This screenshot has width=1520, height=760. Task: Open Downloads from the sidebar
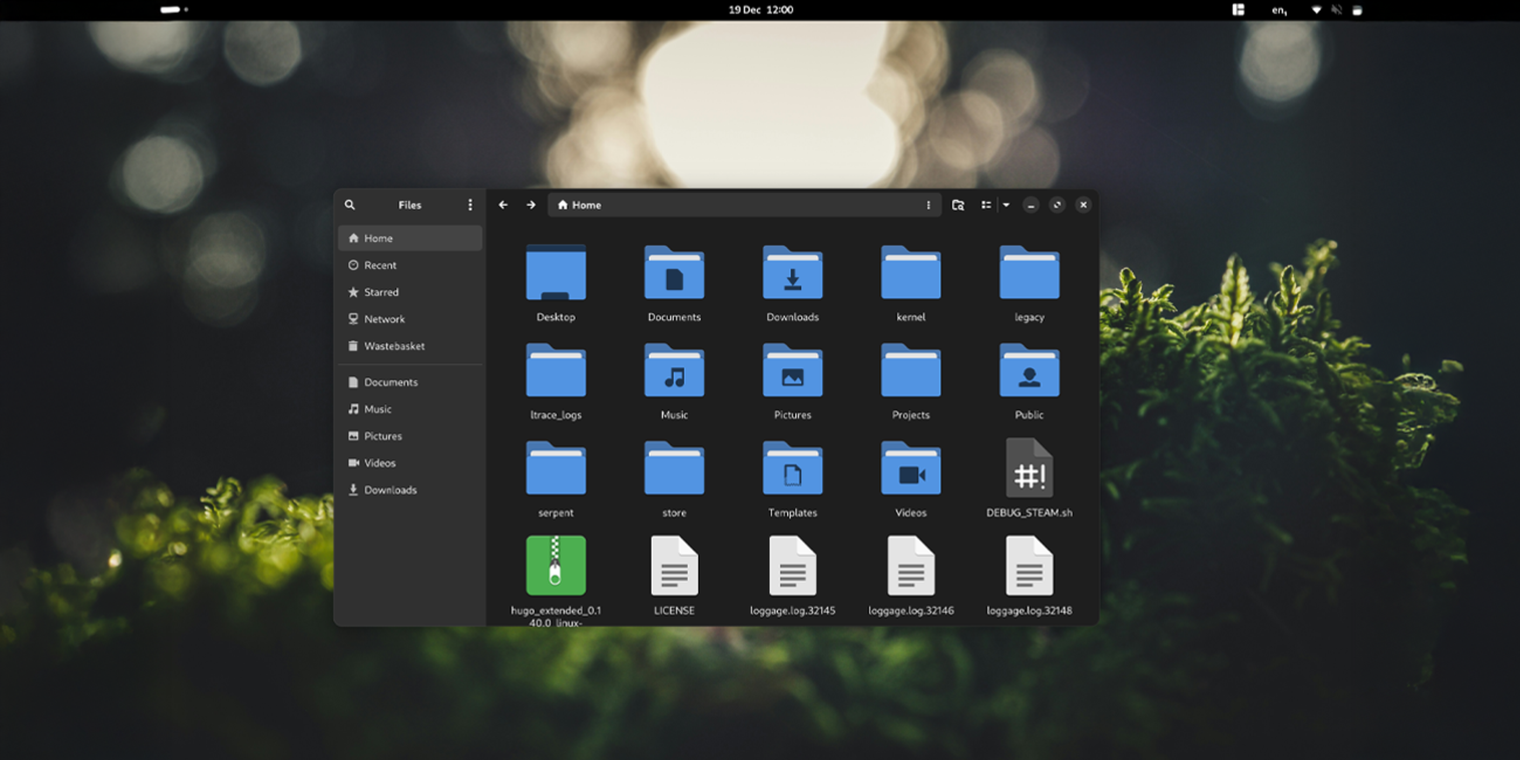(x=392, y=490)
